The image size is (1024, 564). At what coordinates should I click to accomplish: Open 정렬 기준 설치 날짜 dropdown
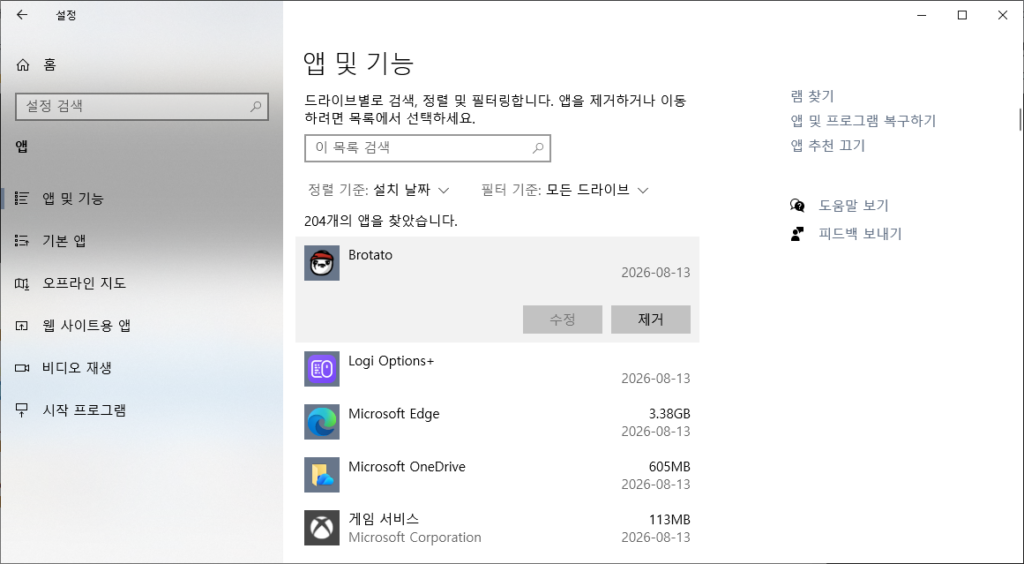pos(379,190)
